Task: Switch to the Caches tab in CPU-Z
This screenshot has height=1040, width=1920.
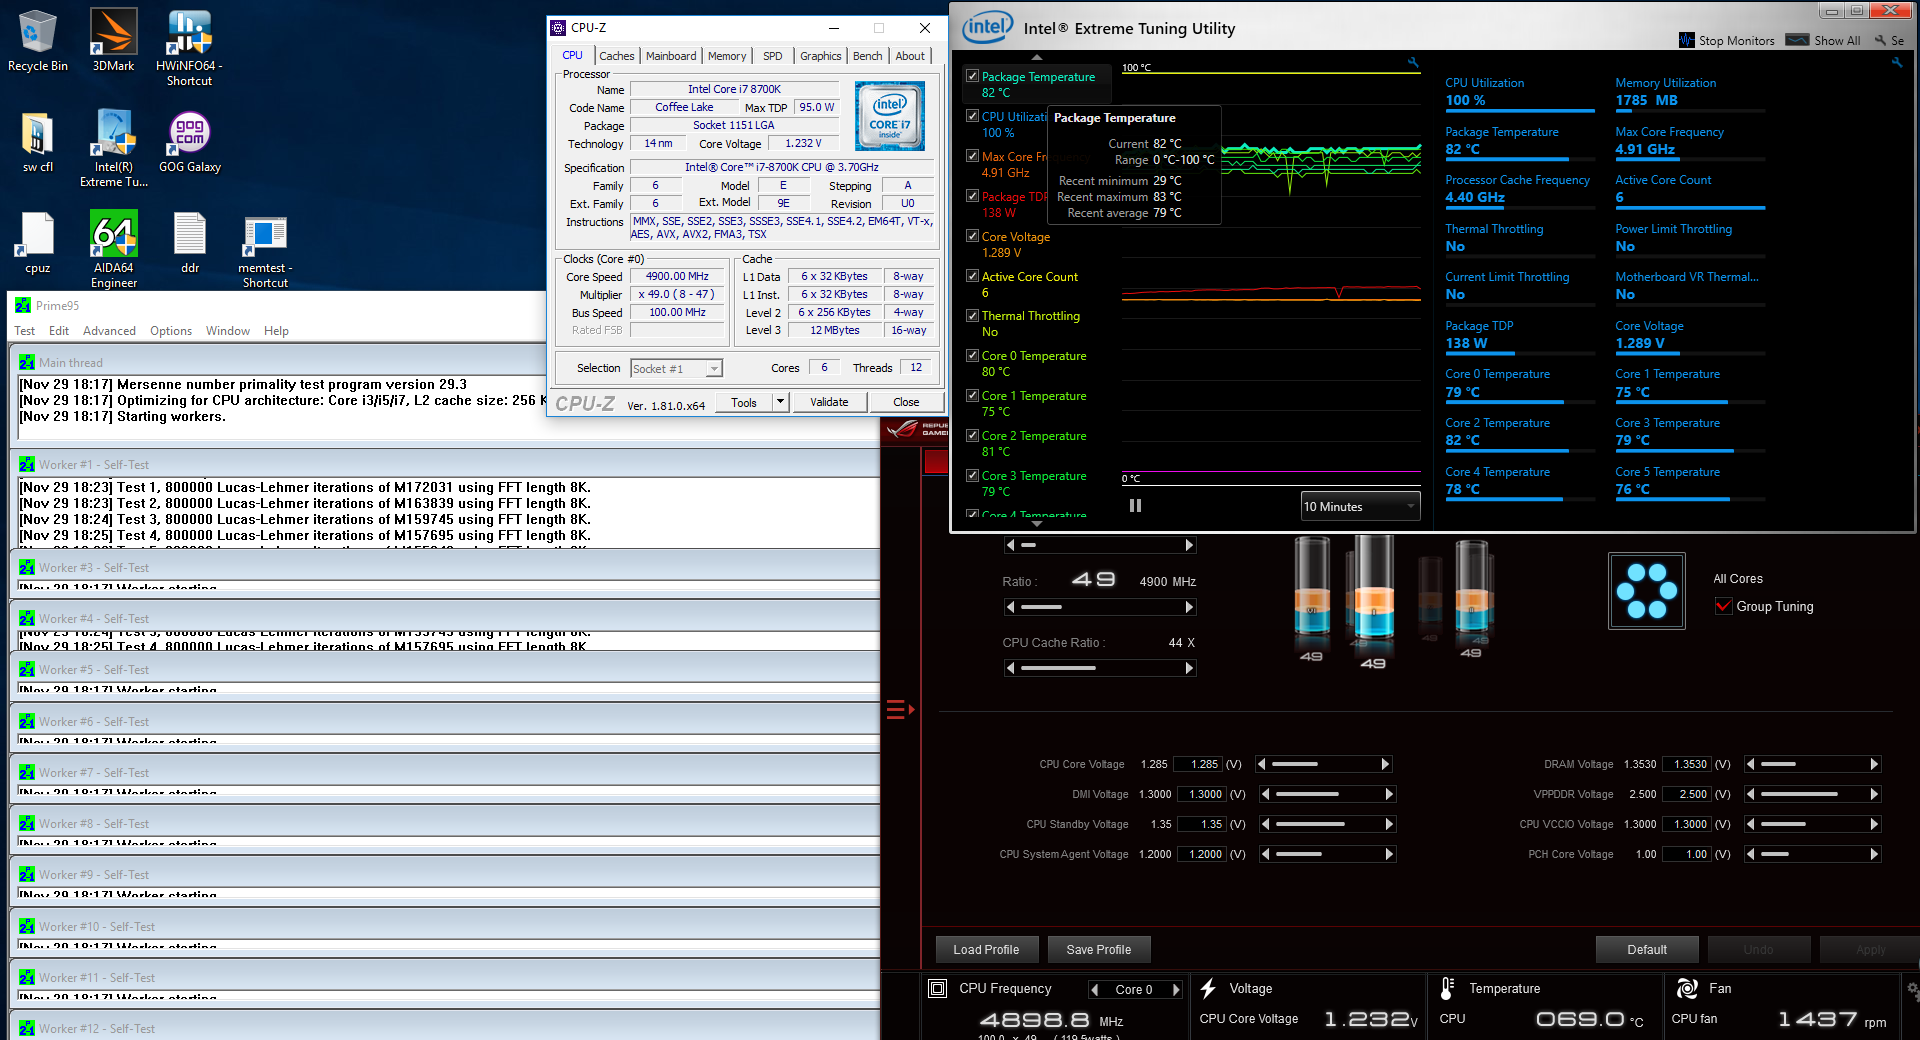Action: pos(617,56)
